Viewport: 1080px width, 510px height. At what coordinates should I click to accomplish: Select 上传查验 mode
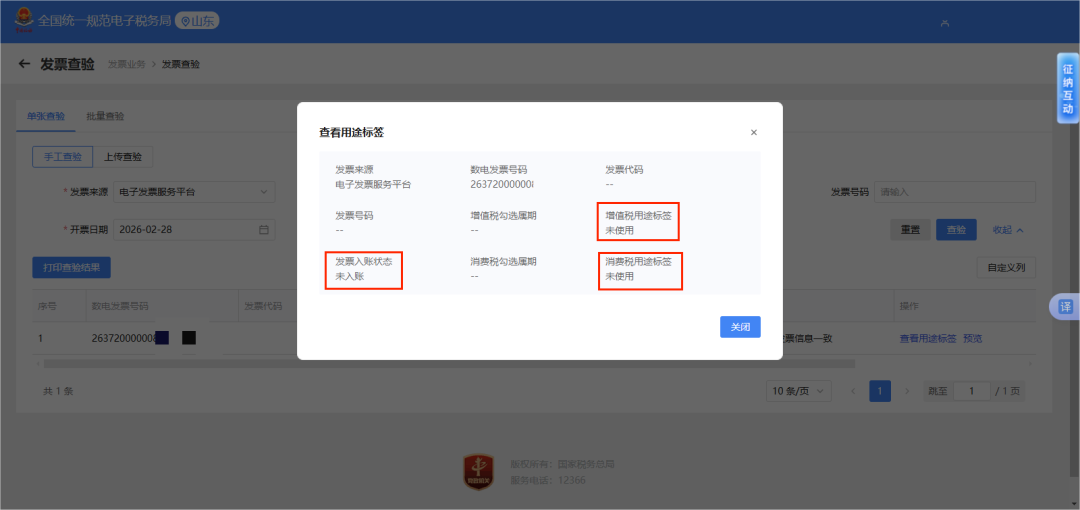tap(123, 156)
